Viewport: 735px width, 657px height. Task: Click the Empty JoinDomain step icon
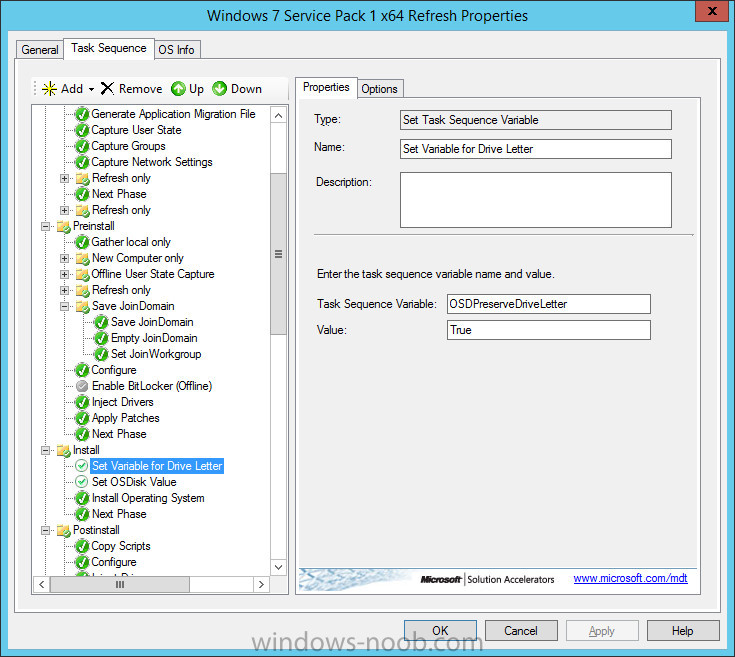coord(101,338)
